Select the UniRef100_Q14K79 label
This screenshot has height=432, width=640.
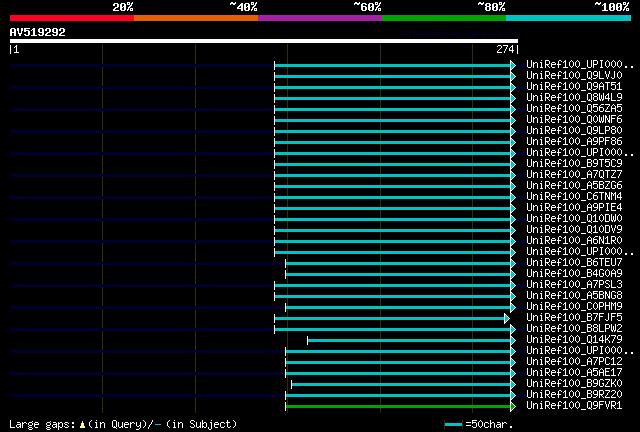click(x=574, y=340)
